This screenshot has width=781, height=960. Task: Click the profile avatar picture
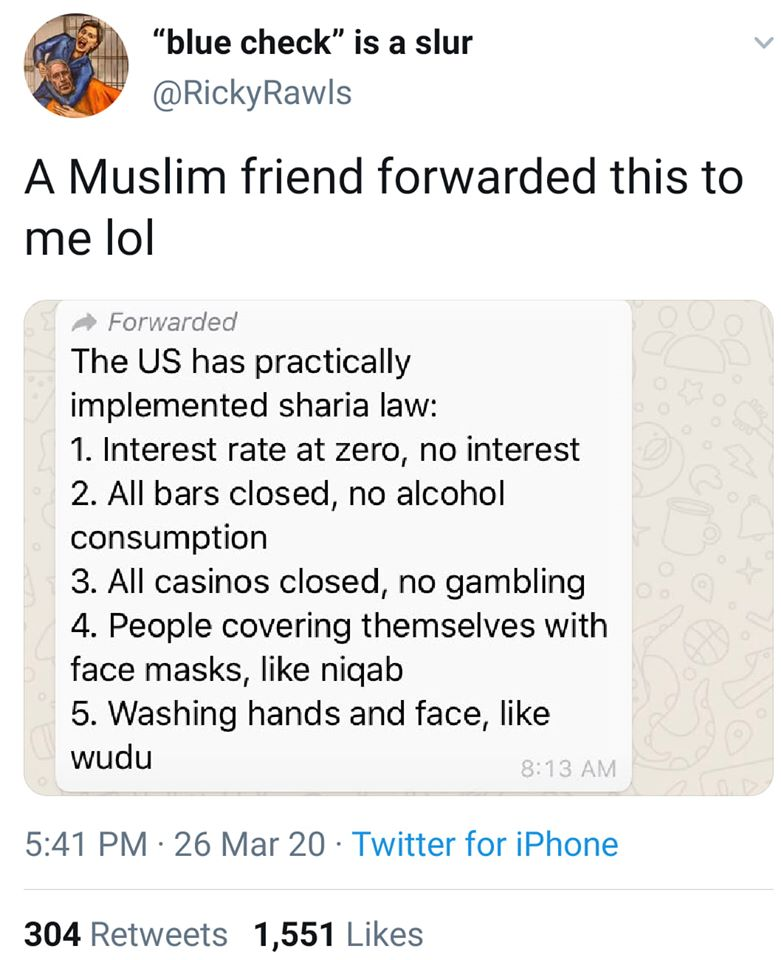(76, 65)
